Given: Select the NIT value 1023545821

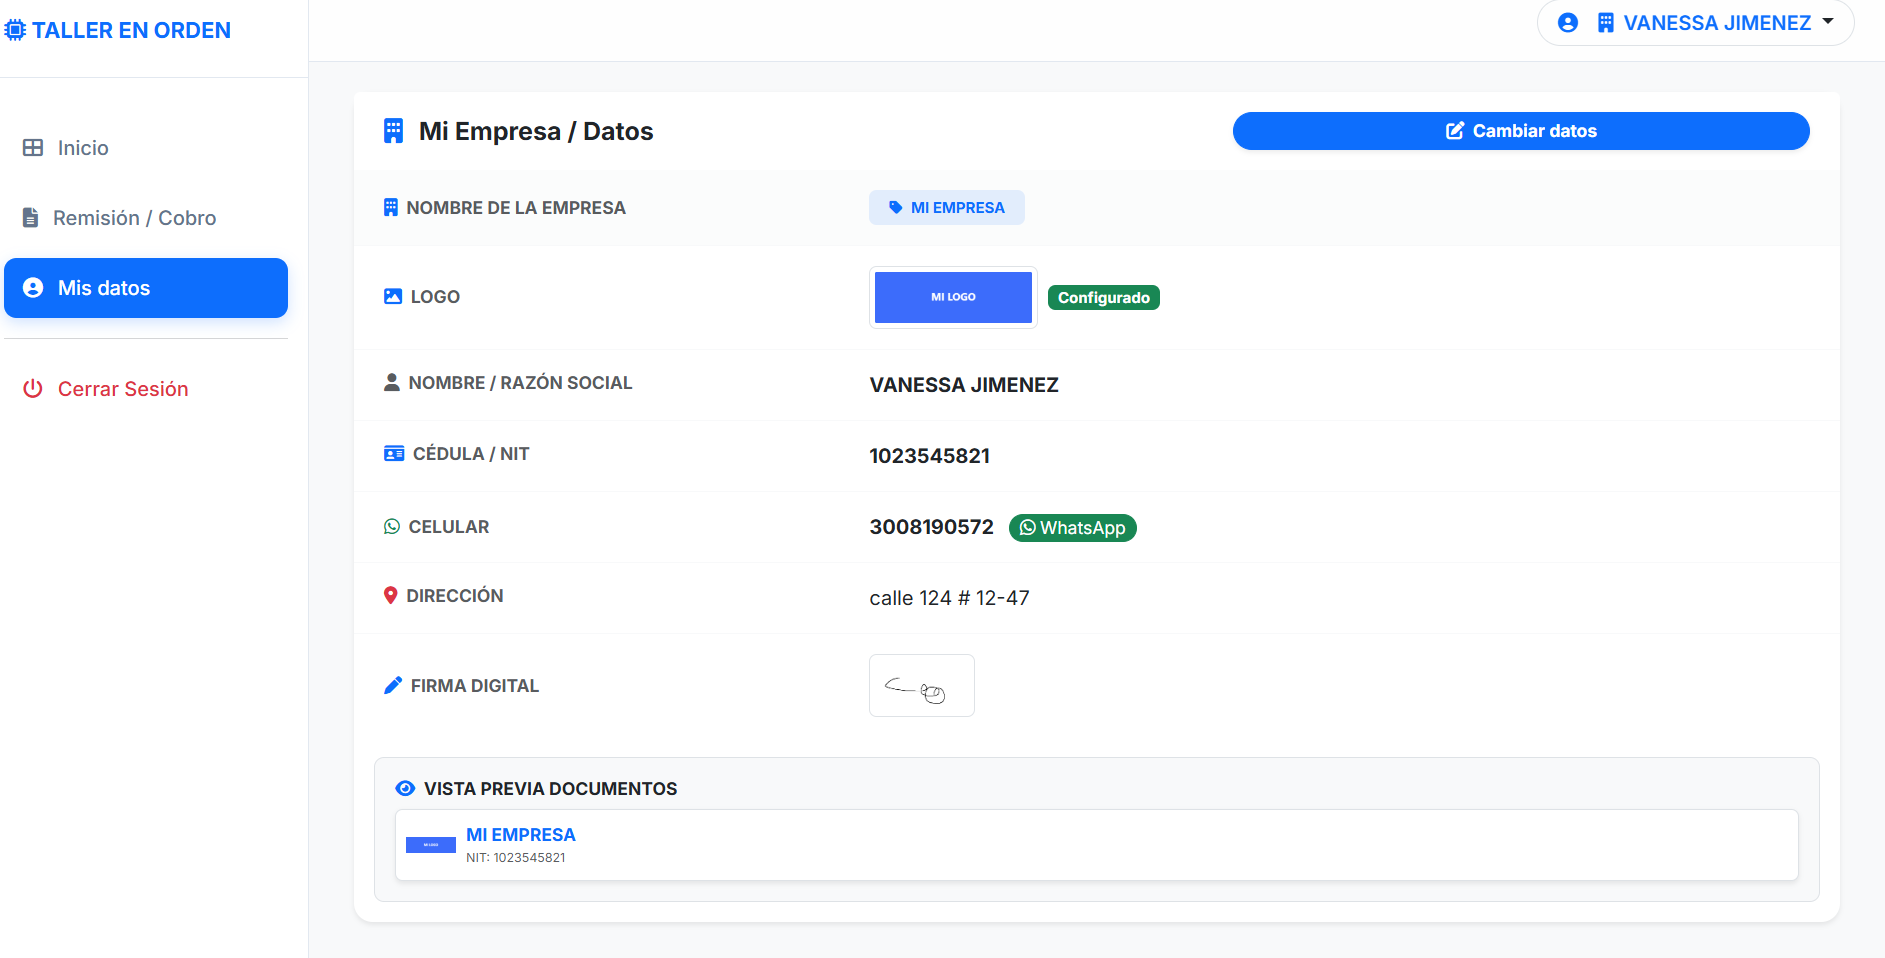Looking at the screenshot, I should click(929, 456).
